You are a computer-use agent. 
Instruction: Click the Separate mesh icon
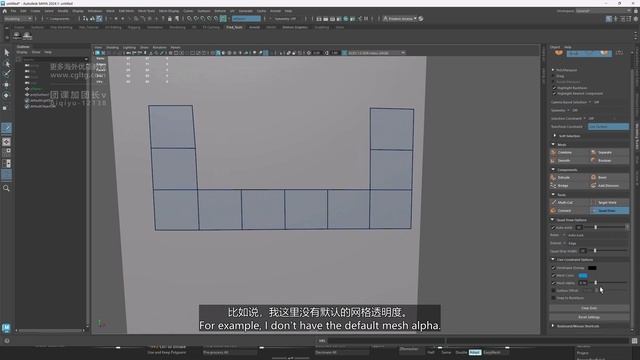tap(593, 152)
